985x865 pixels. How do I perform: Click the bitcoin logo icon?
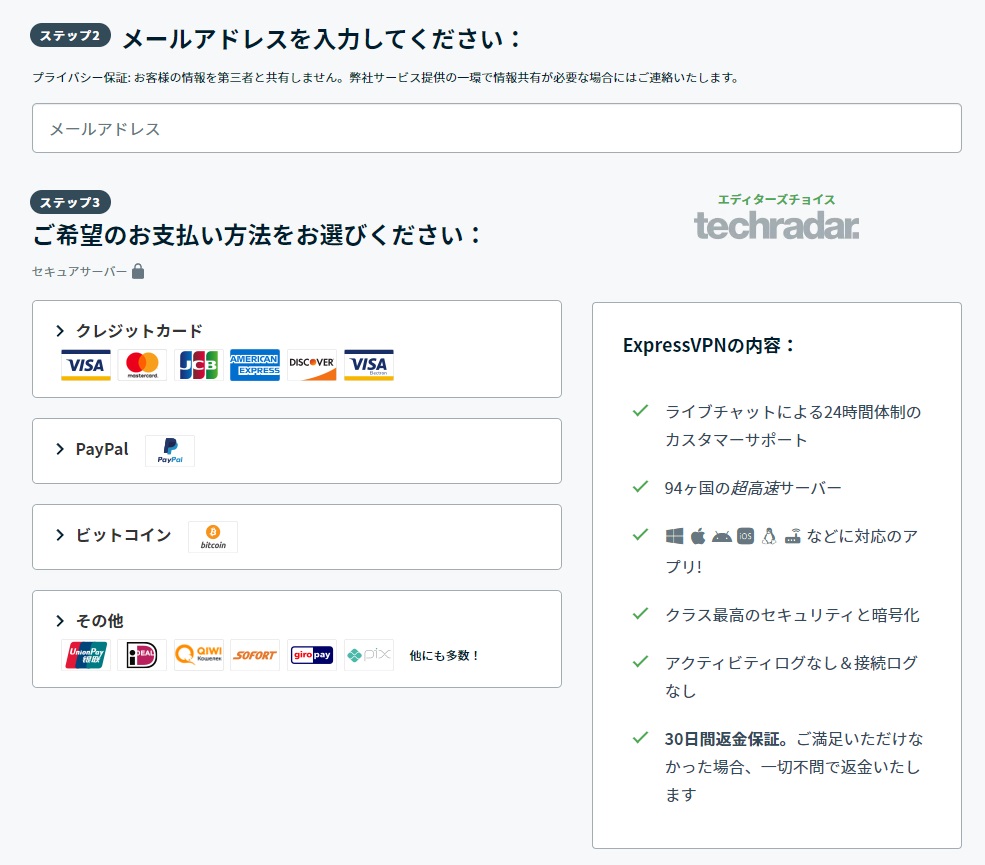[213, 536]
